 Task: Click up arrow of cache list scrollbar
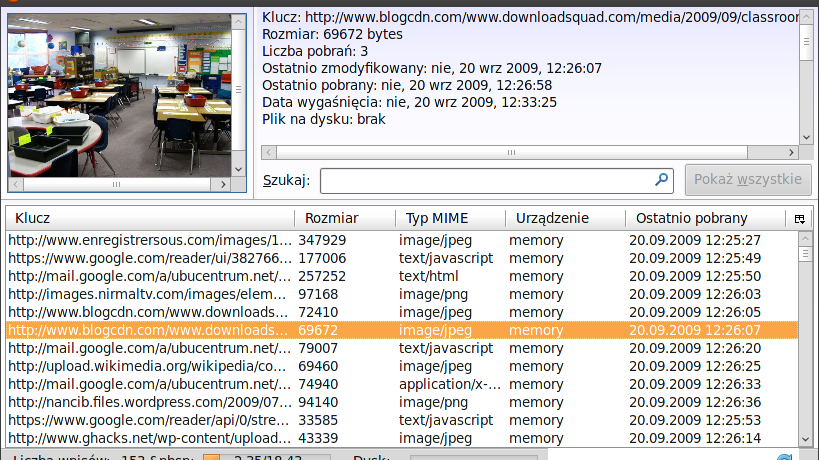point(805,239)
